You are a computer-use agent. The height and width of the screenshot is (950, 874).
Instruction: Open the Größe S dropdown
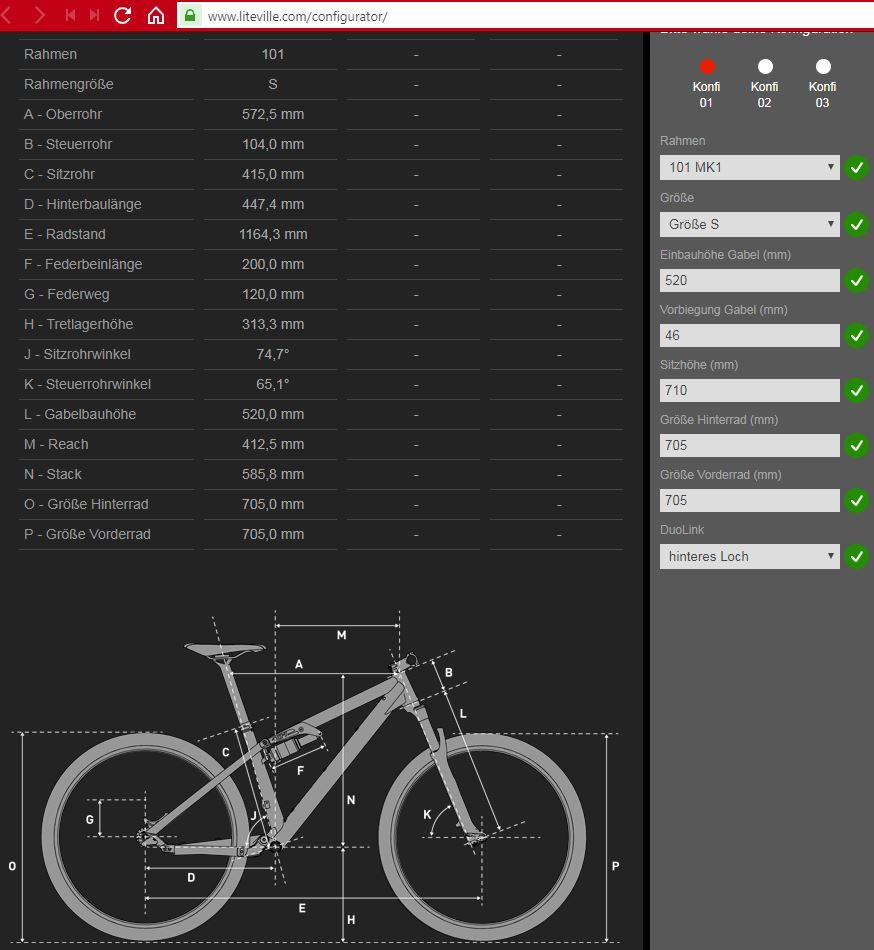point(749,225)
